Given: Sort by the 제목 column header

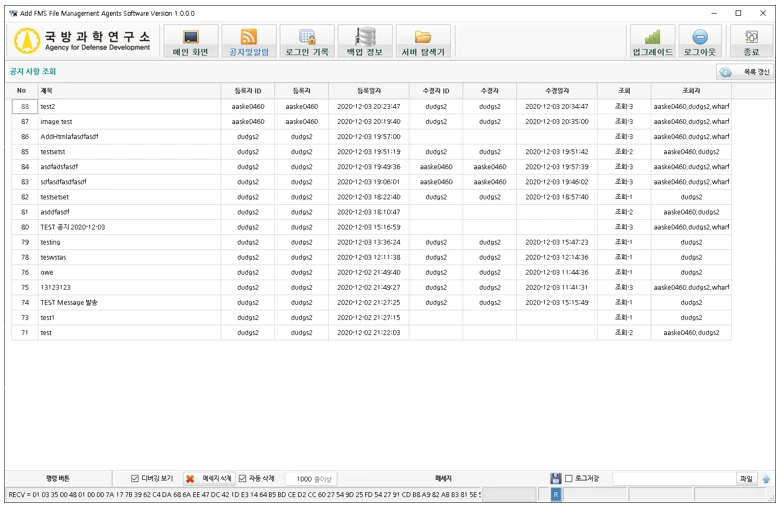Looking at the screenshot, I should click(x=130, y=91).
